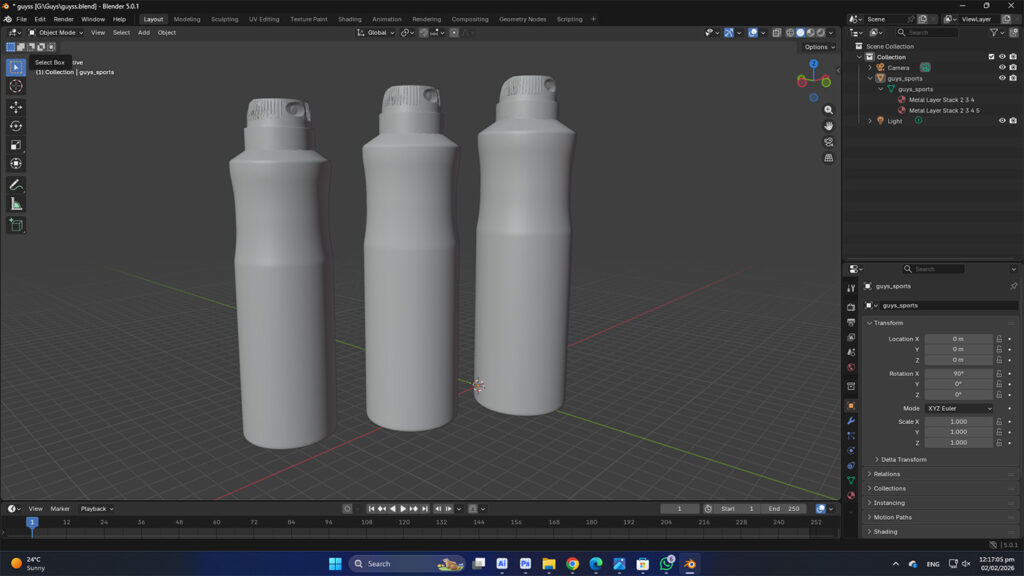Viewport: 1024px width, 576px height.
Task: Click the Options button in the viewport
Action: click(x=817, y=47)
